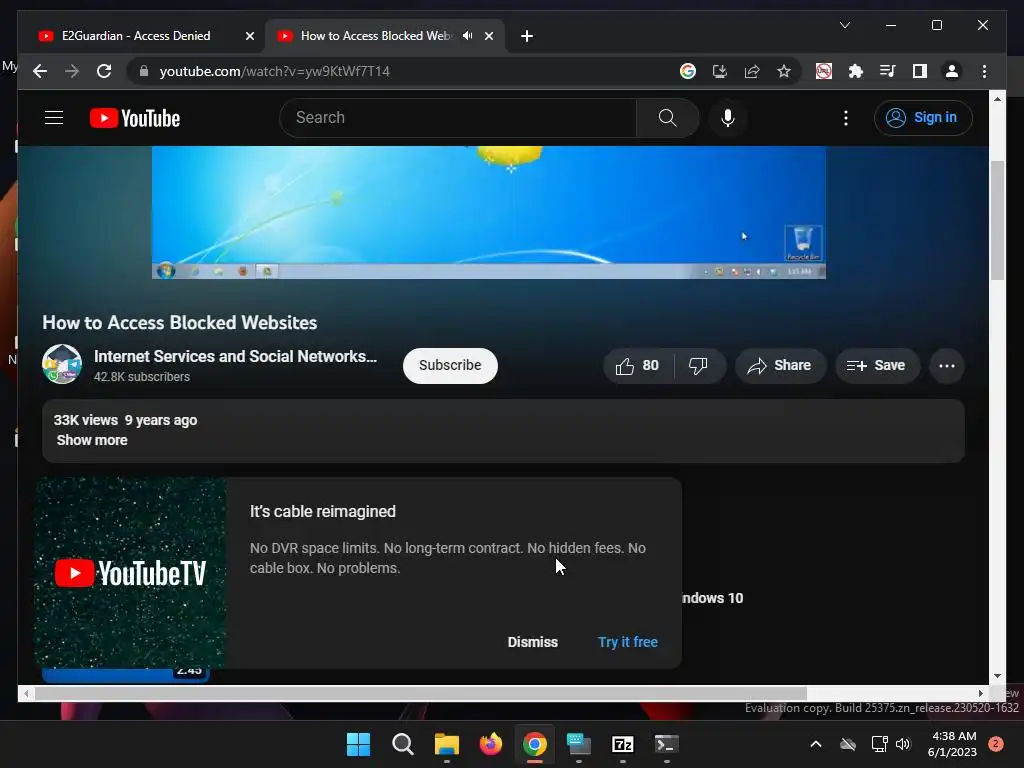The width and height of the screenshot is (1024, 768).
Task: Open the media controls icon in toolbar
Action: (x=888, y=71)
